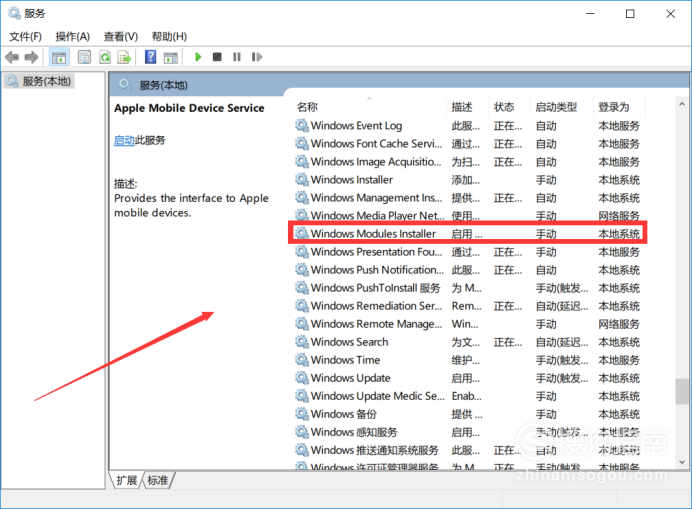Select the Windows Image Acquisition row
Image resolution: width=692 pixels, height=509 pixels.
pyautogui.click(x=468, y=162)
